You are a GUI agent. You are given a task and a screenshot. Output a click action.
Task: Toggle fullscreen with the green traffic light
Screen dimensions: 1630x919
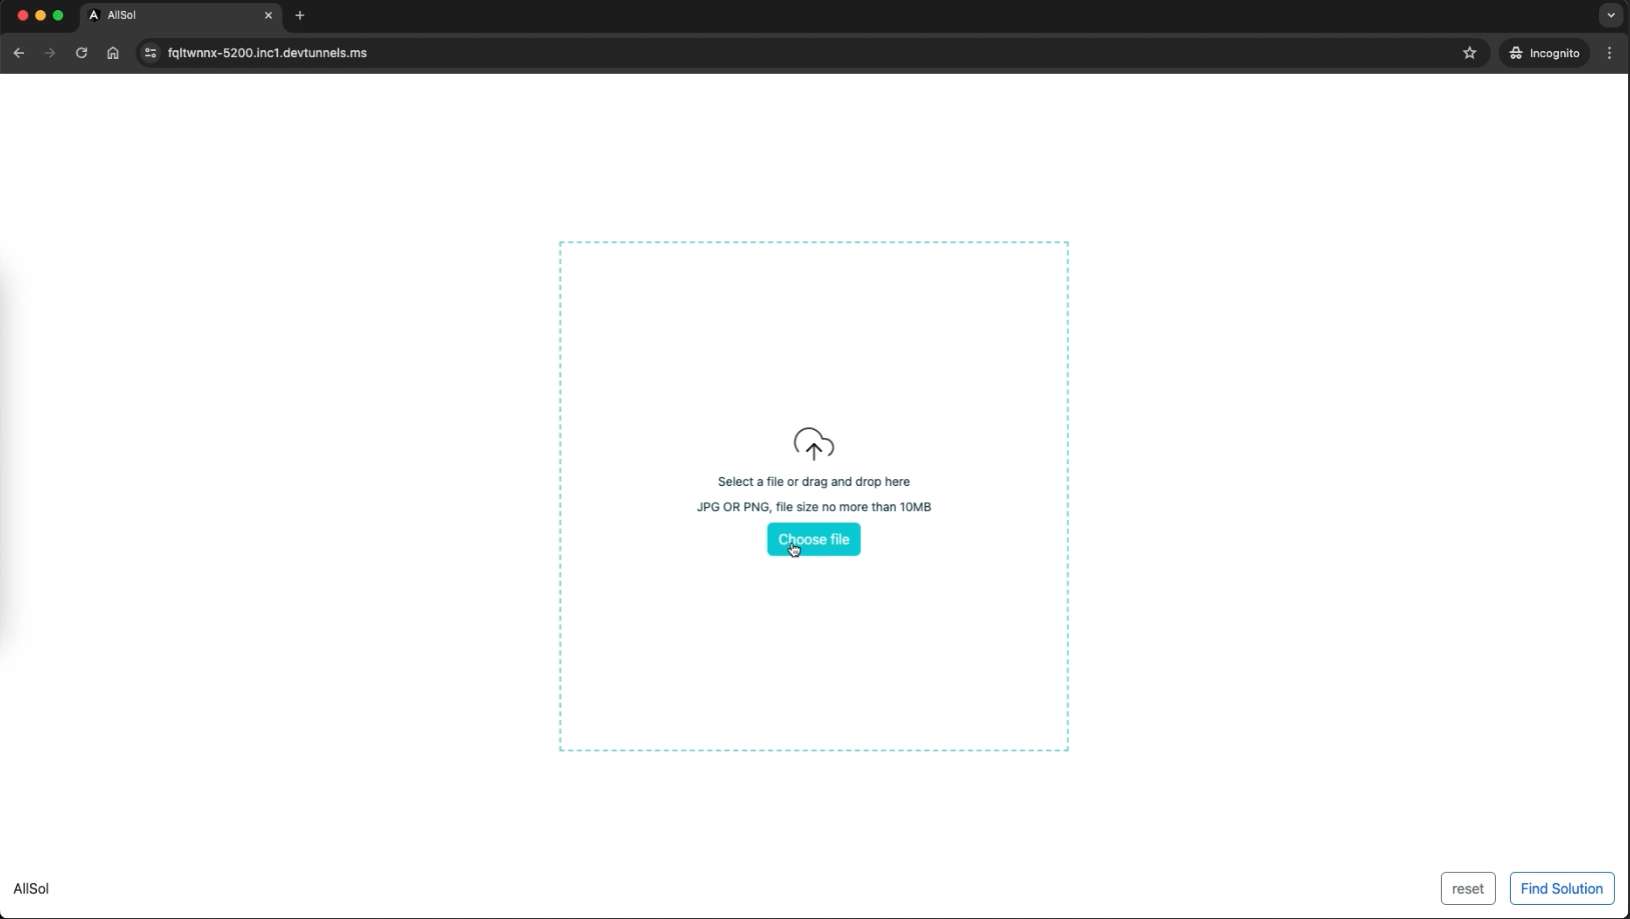pos(58,15)
